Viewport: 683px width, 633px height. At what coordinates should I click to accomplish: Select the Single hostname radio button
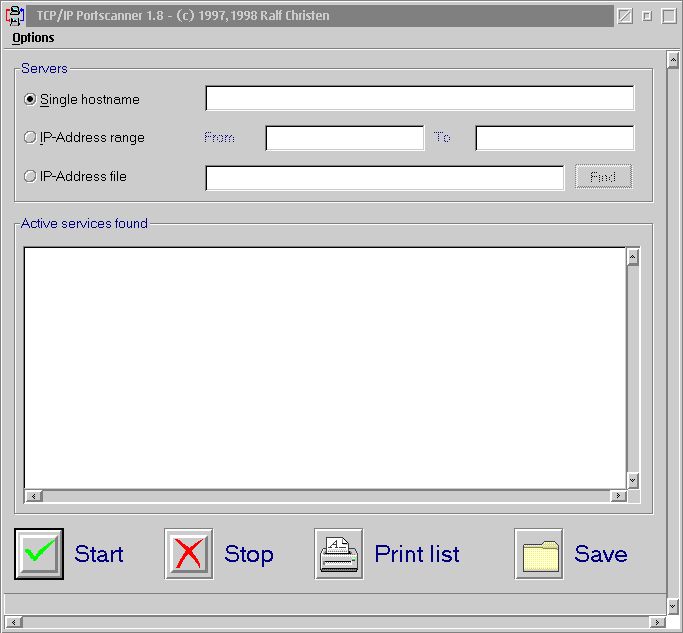[x=30, y=100]
